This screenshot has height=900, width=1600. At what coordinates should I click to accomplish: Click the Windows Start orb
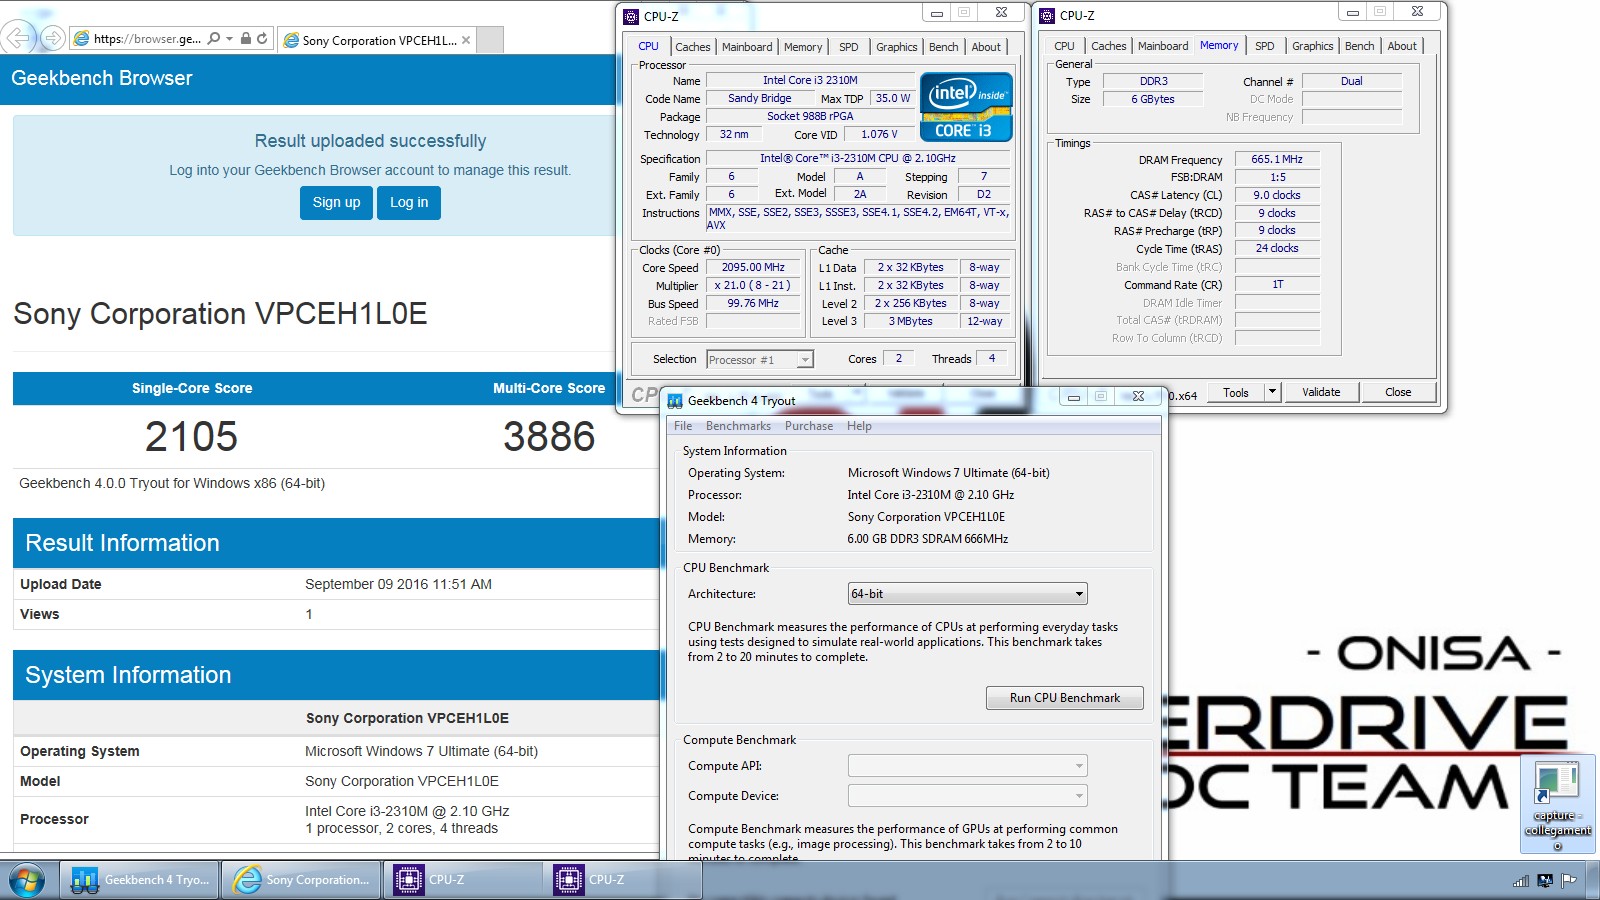coord(27,880)
